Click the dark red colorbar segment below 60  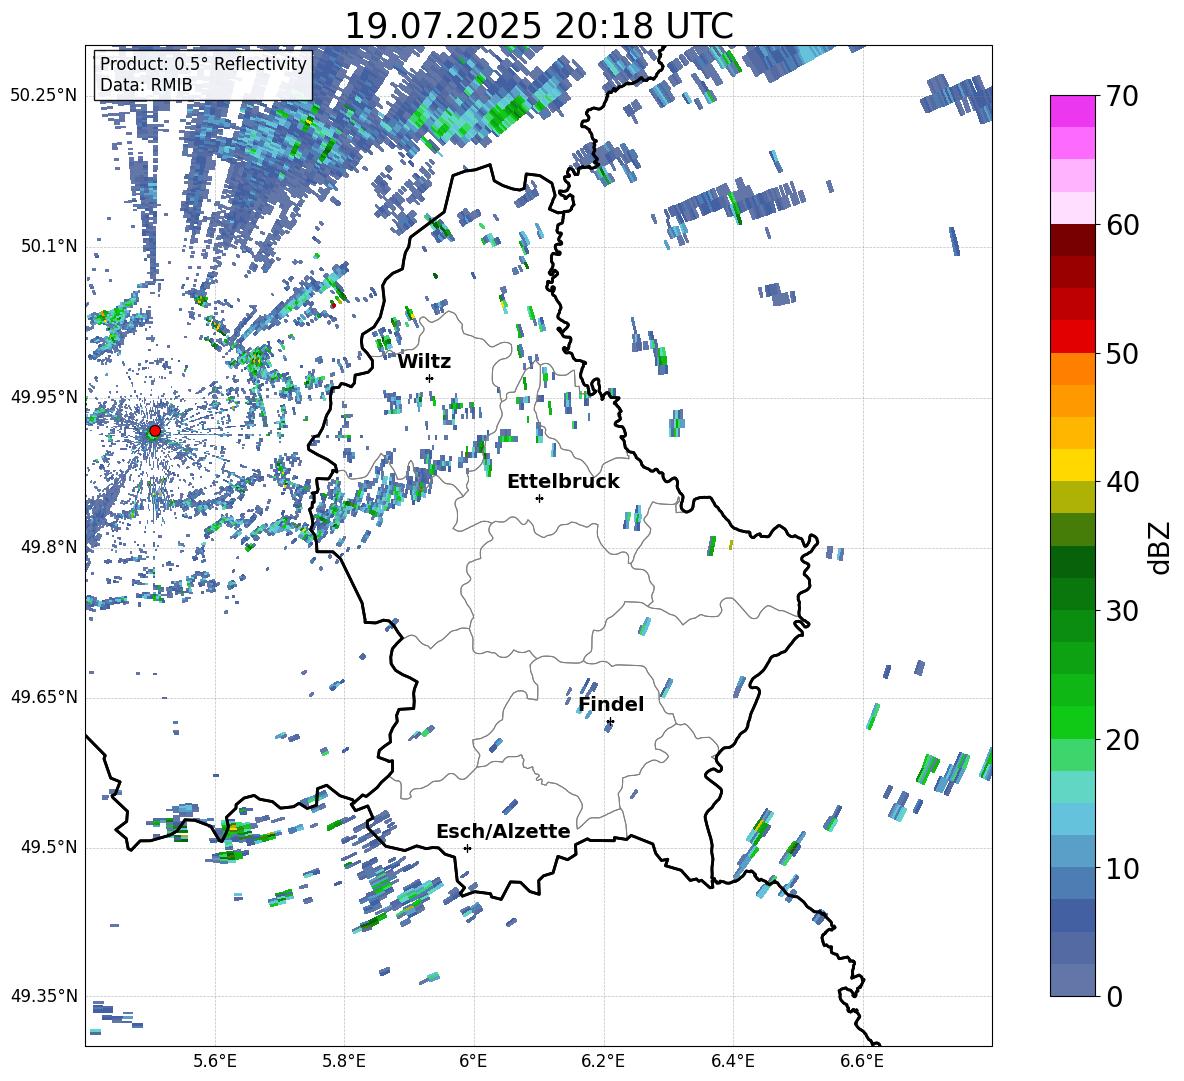tap(1072, 240)
